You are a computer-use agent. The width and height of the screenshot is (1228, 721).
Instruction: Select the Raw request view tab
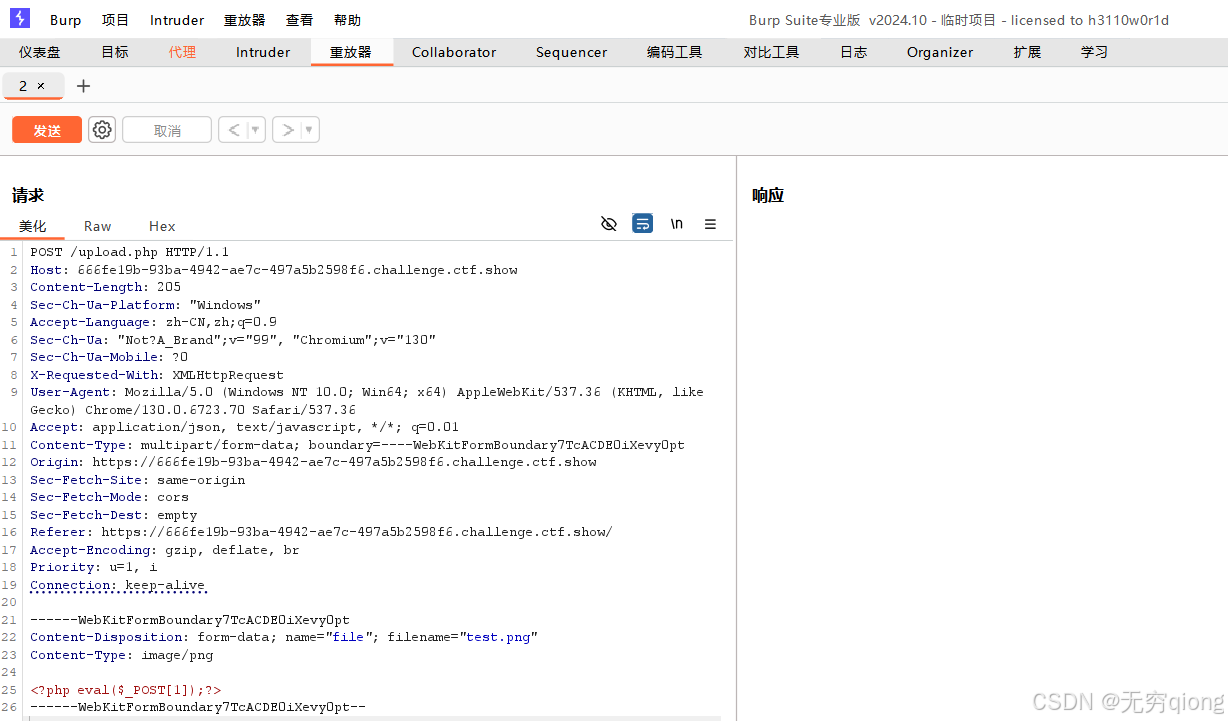click(98, 226)
